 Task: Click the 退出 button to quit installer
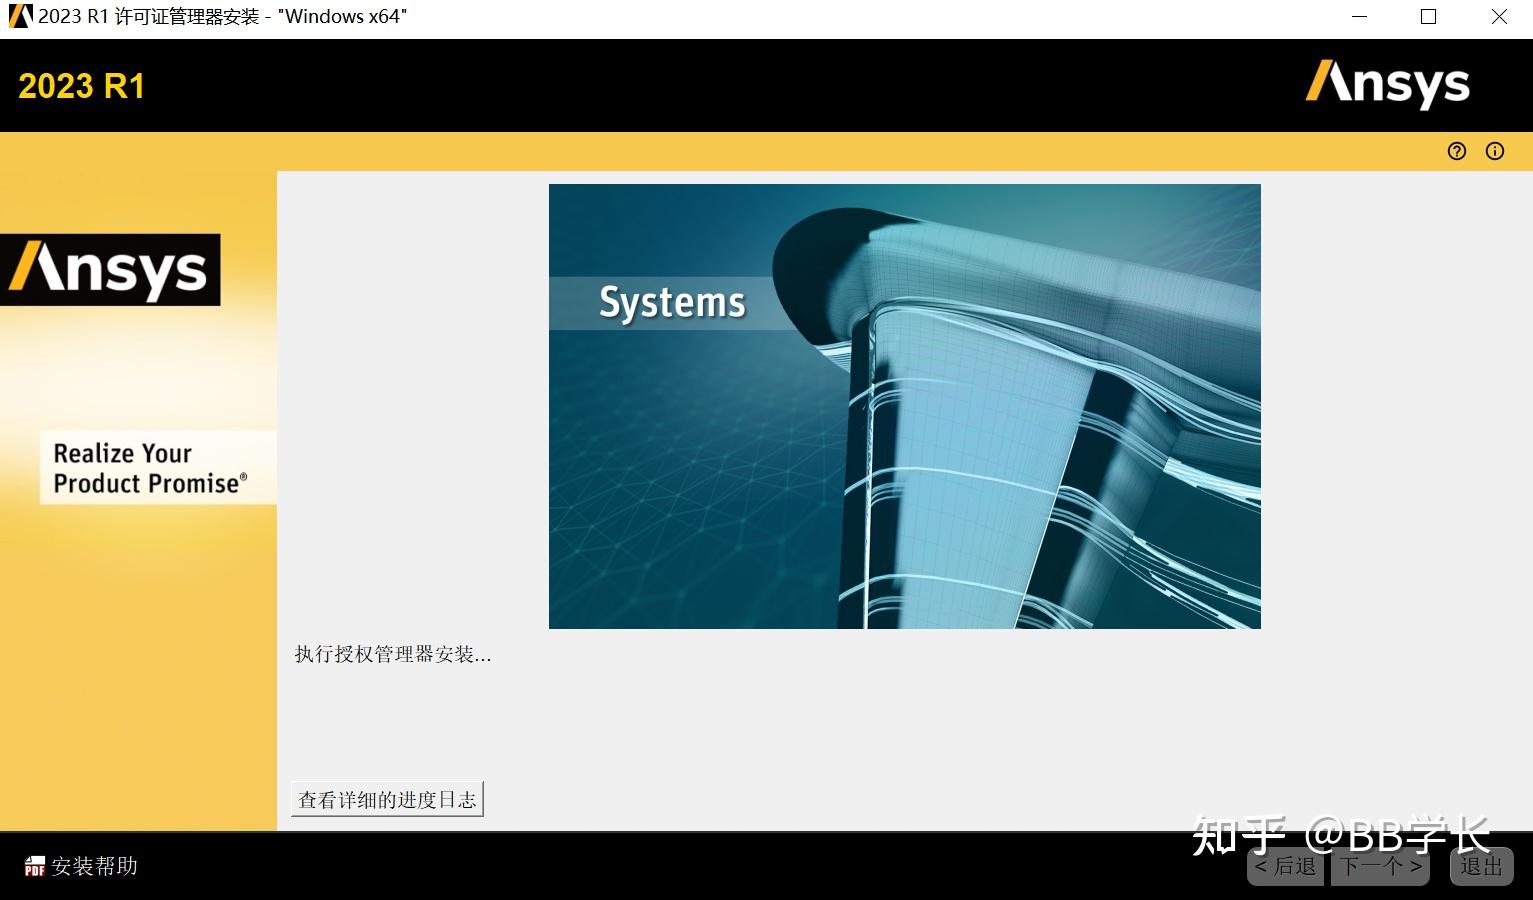[1481, 866]
